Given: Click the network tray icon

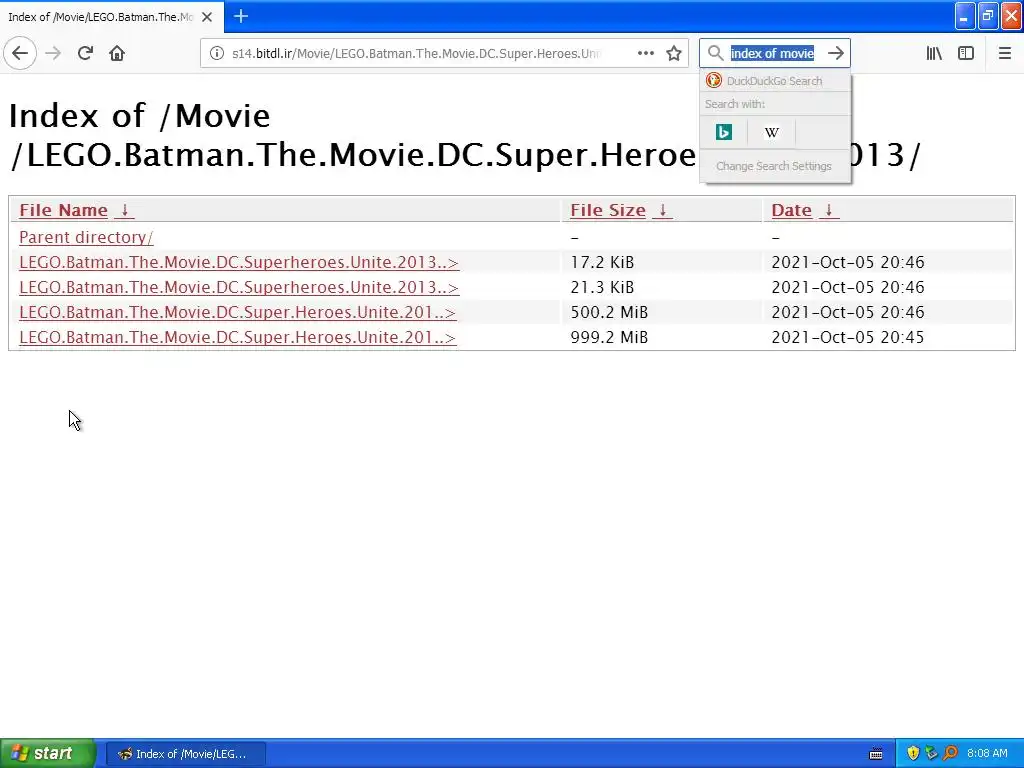Looking at the screenshot, I should [931, 754].
